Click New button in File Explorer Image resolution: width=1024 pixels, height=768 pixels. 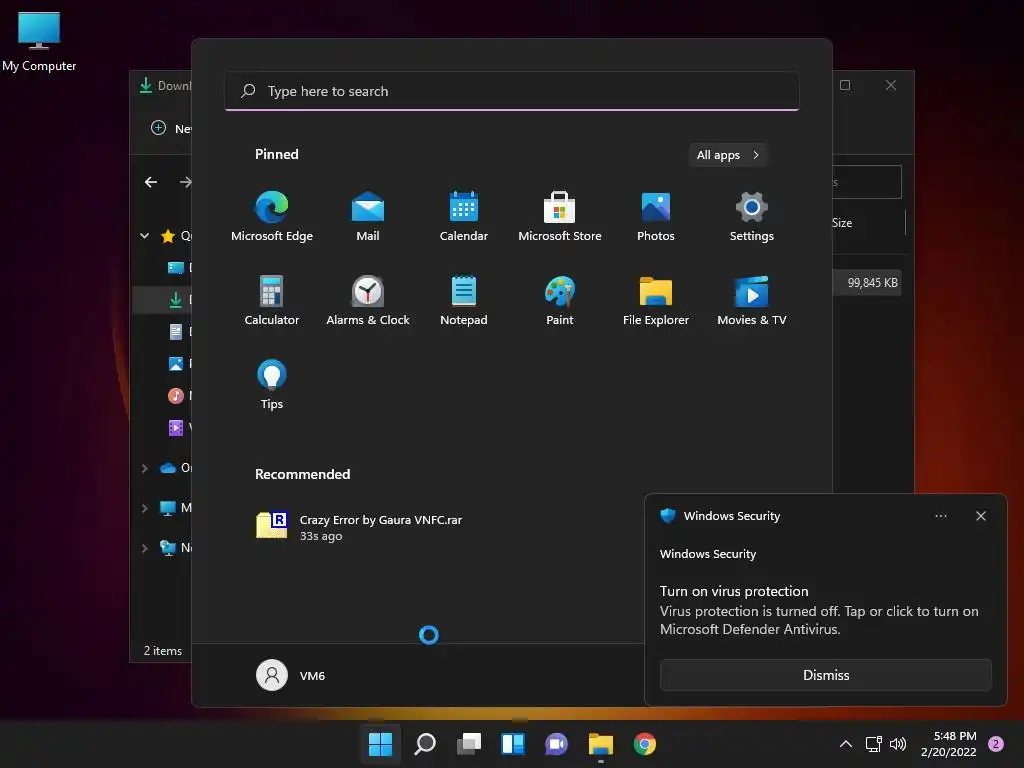171,128
